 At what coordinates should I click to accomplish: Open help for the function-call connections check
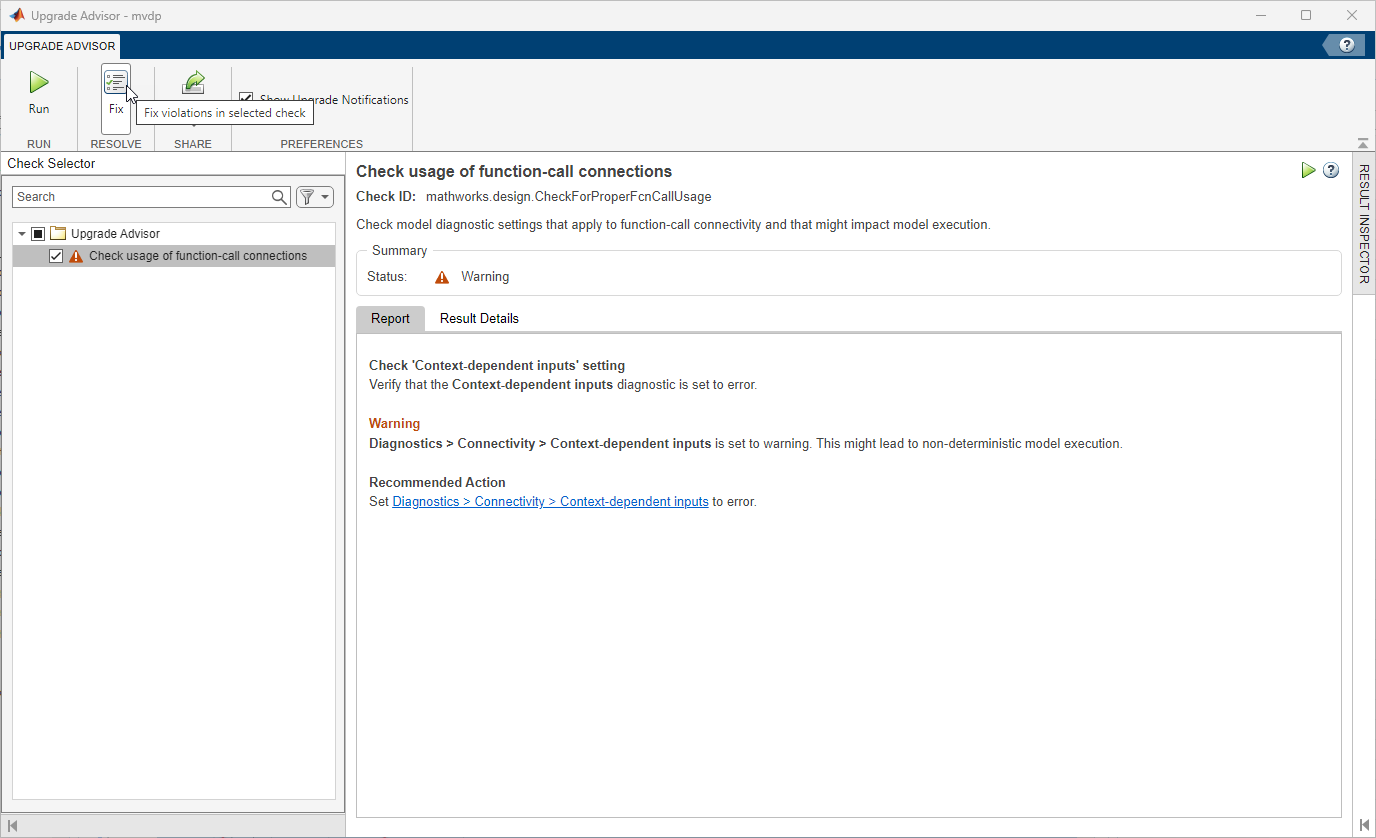tap(1331, 170)
